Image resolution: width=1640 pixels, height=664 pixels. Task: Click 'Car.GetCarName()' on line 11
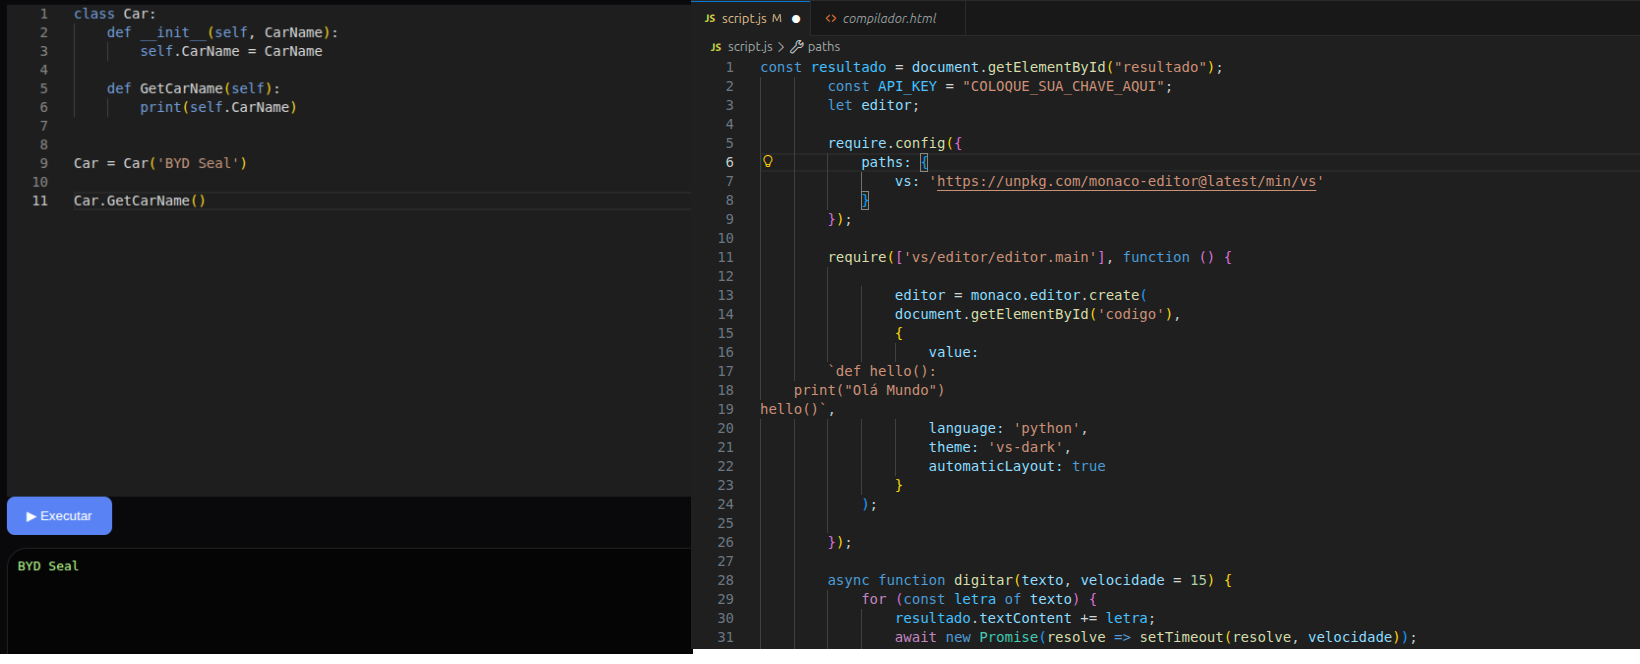coord(140,201)
